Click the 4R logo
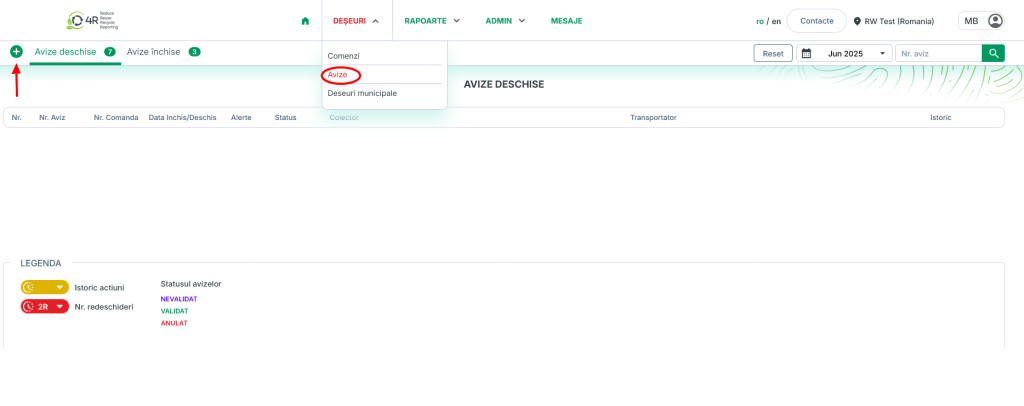Screen dimensions: 1024x406 click(x=92, y=20)
